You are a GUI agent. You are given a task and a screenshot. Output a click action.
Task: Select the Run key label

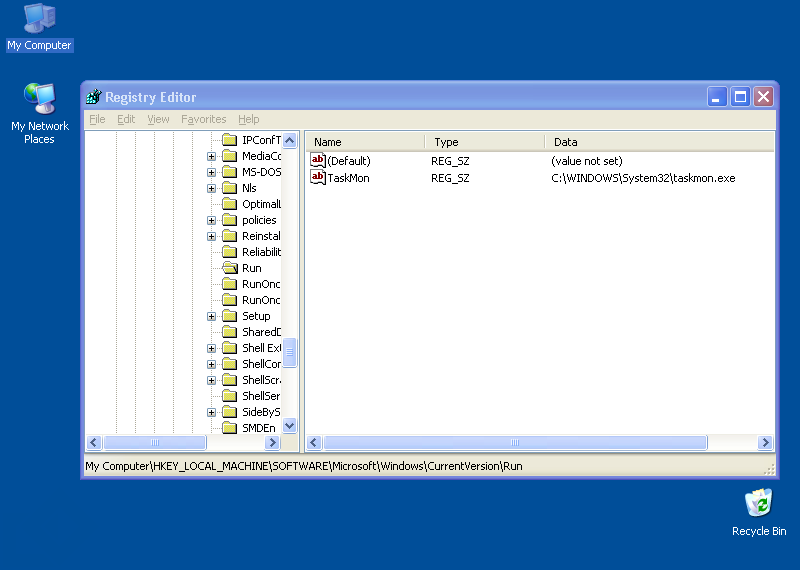(252, 268)
